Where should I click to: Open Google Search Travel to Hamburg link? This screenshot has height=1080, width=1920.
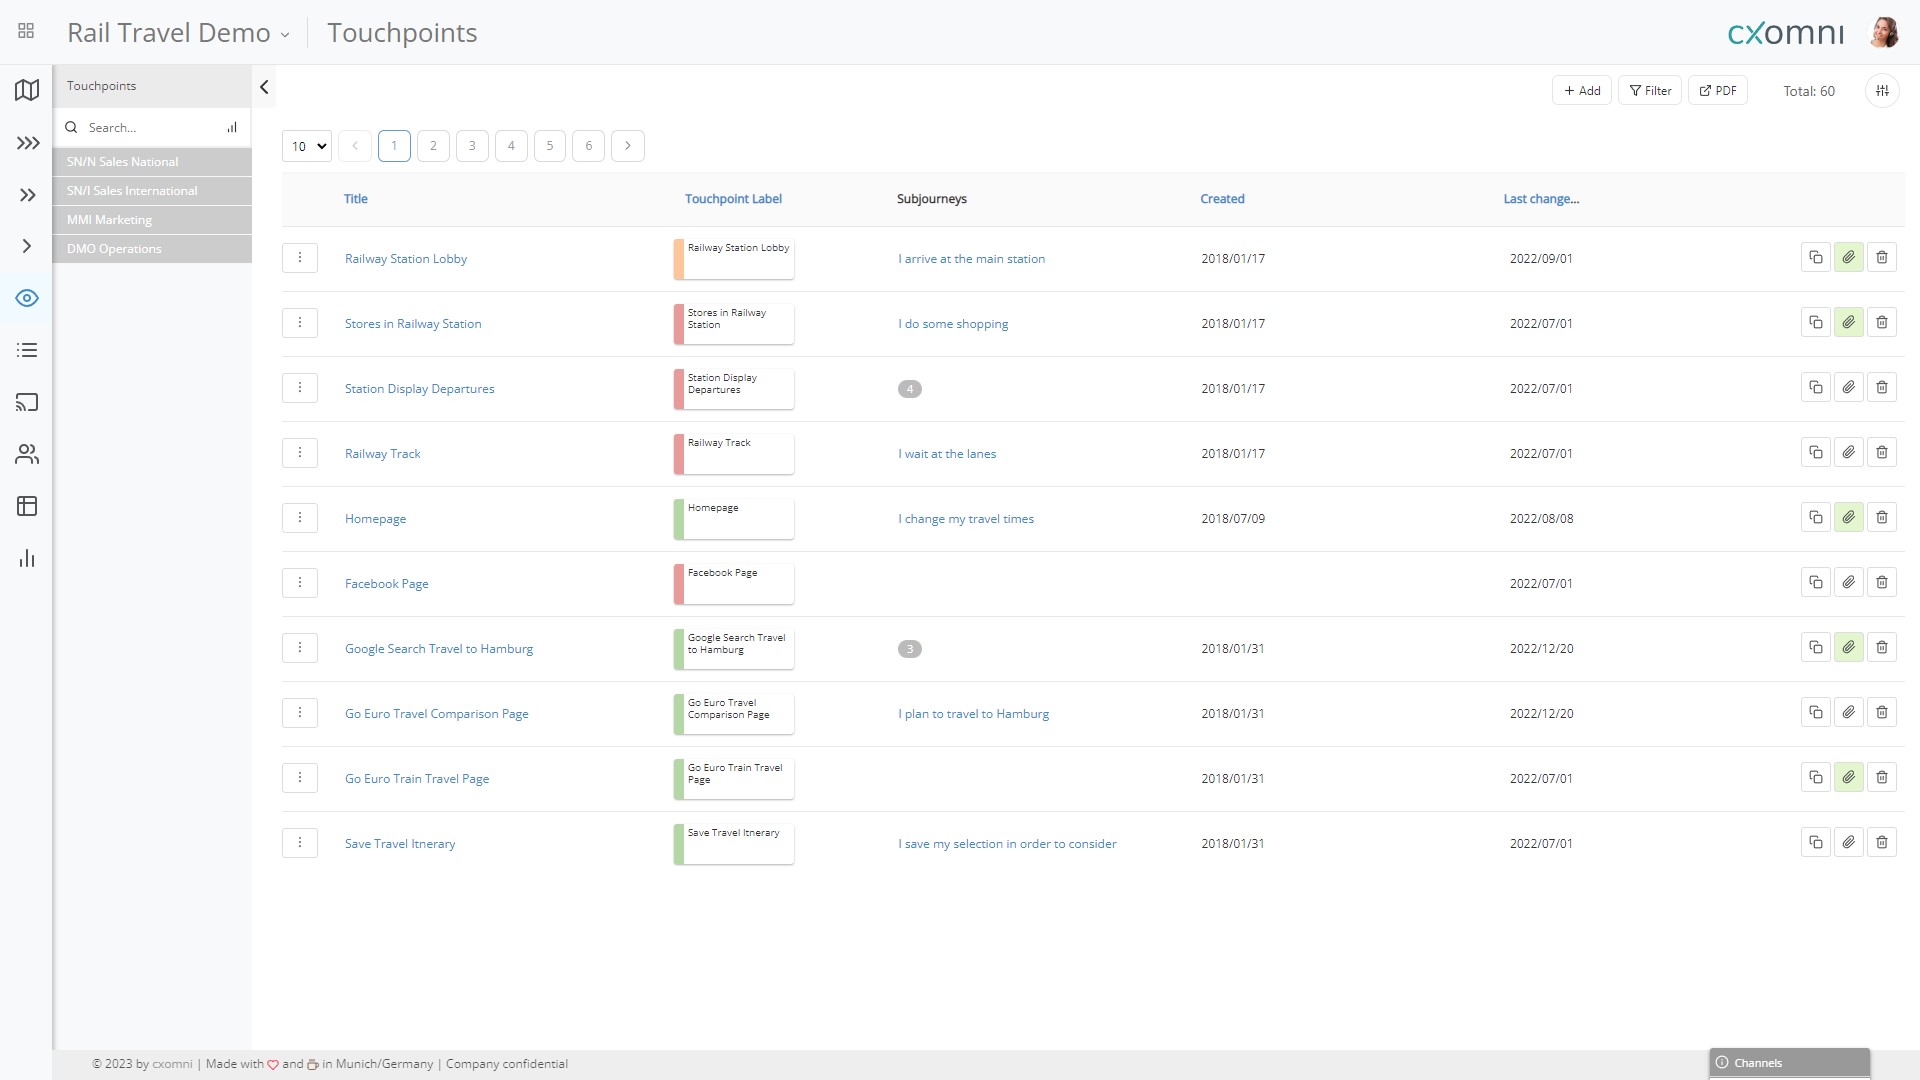click(x=439, y=649)
